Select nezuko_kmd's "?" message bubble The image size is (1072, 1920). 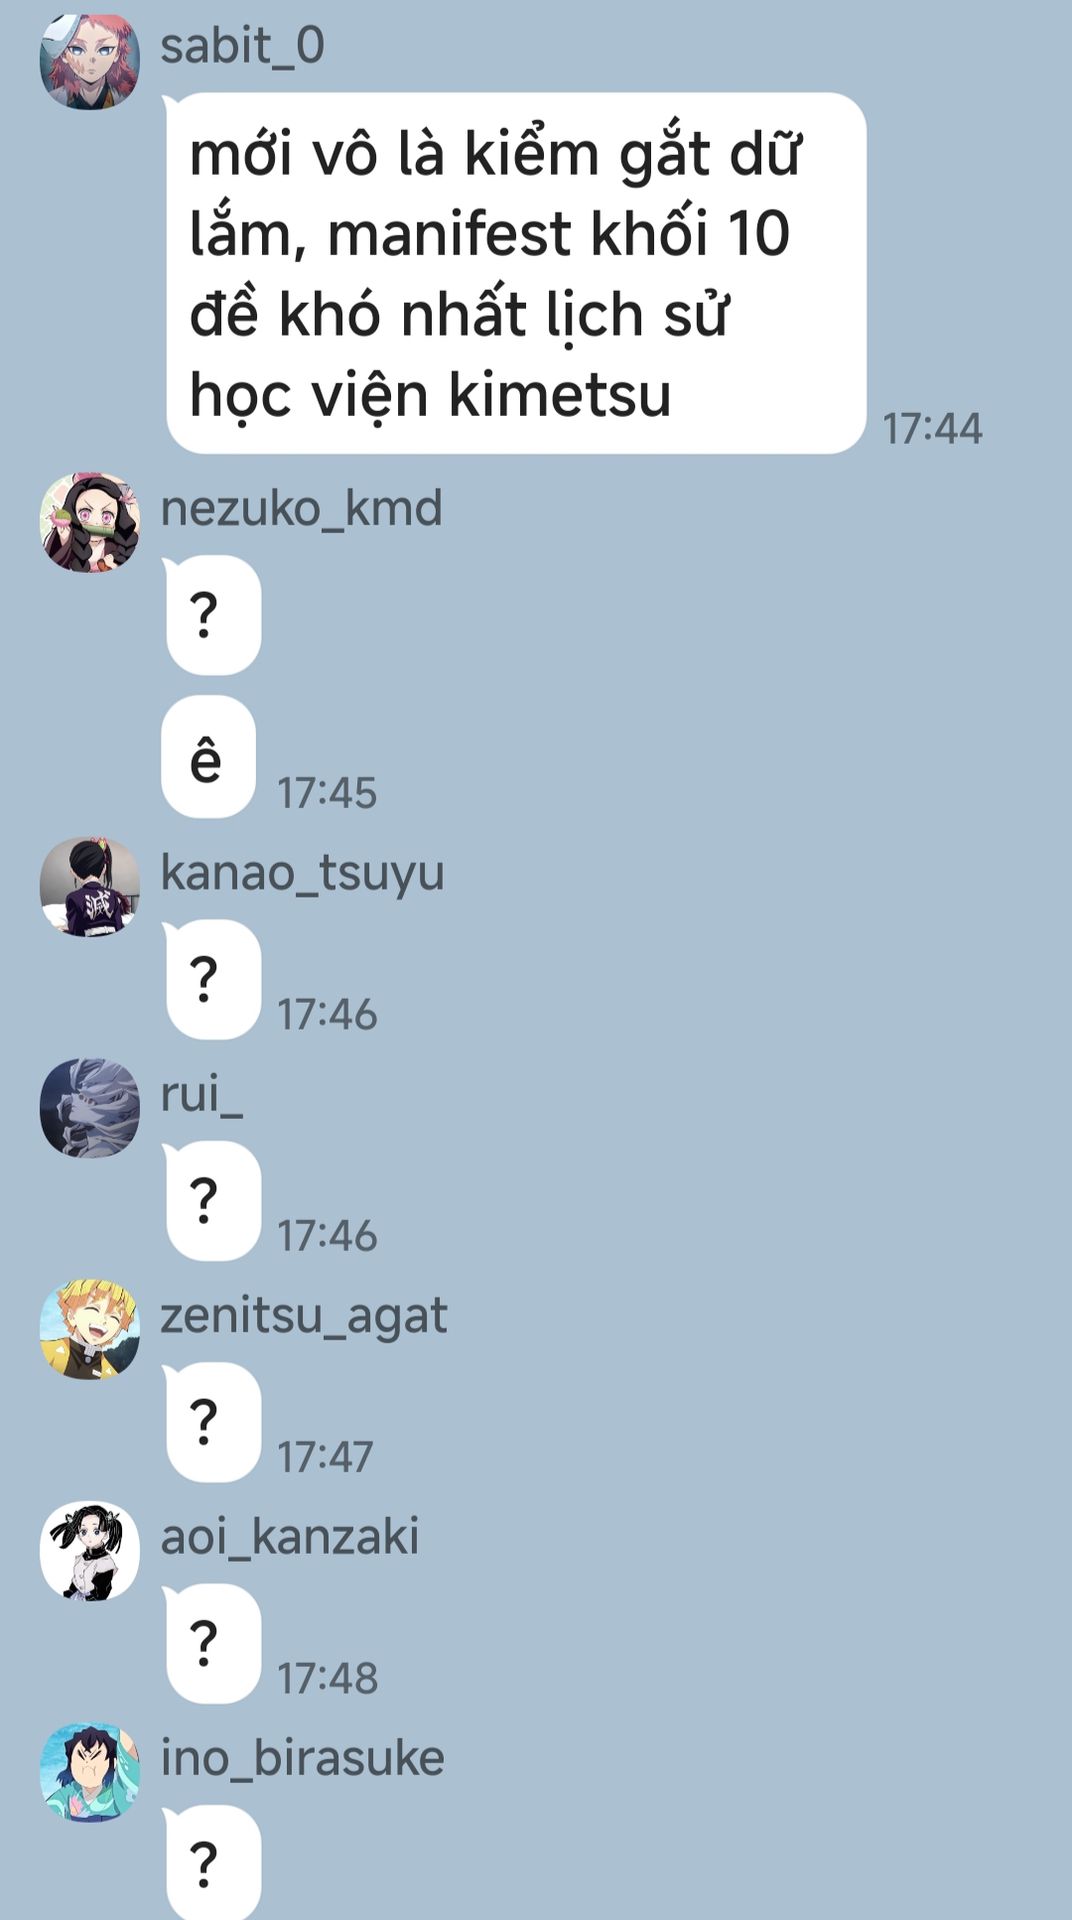click(212, 615)
